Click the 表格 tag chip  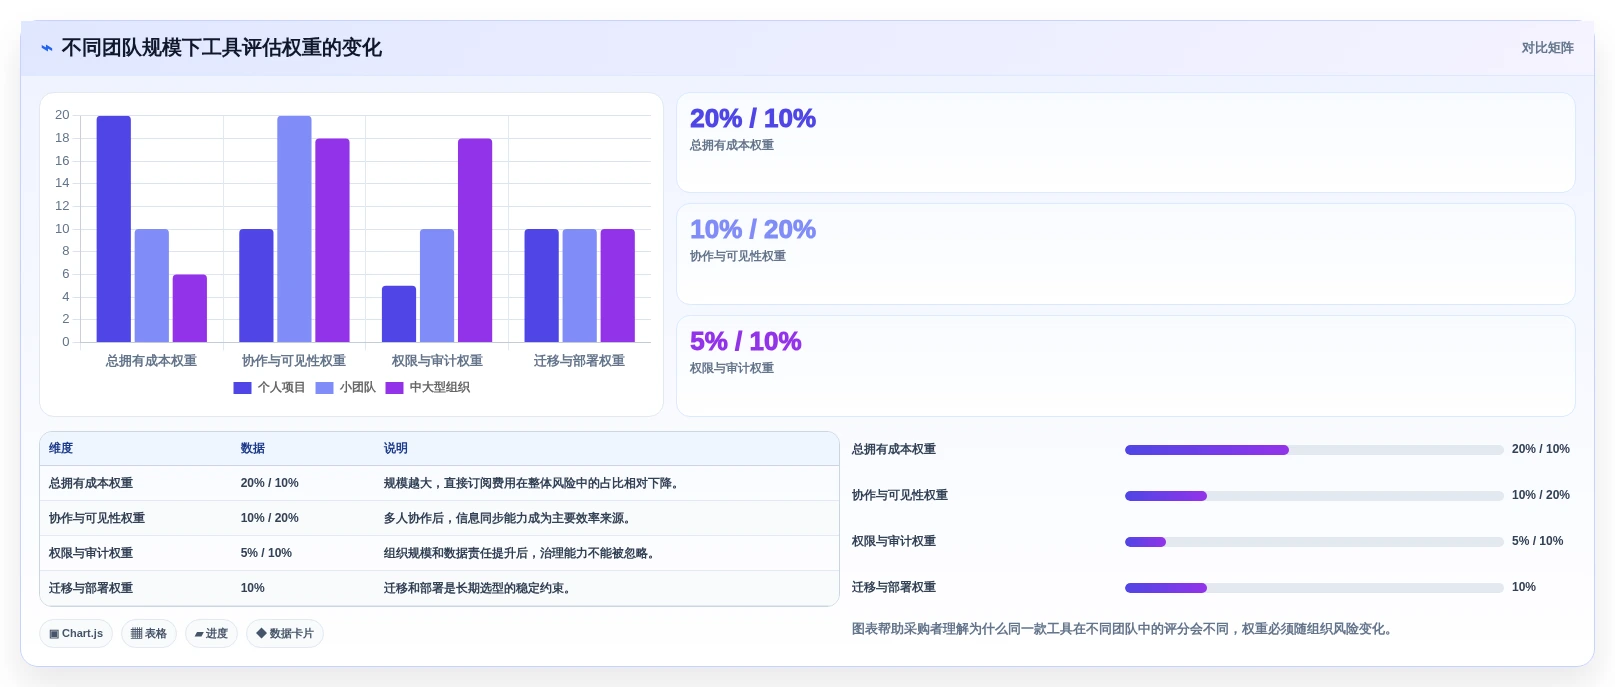coord(149,634)
